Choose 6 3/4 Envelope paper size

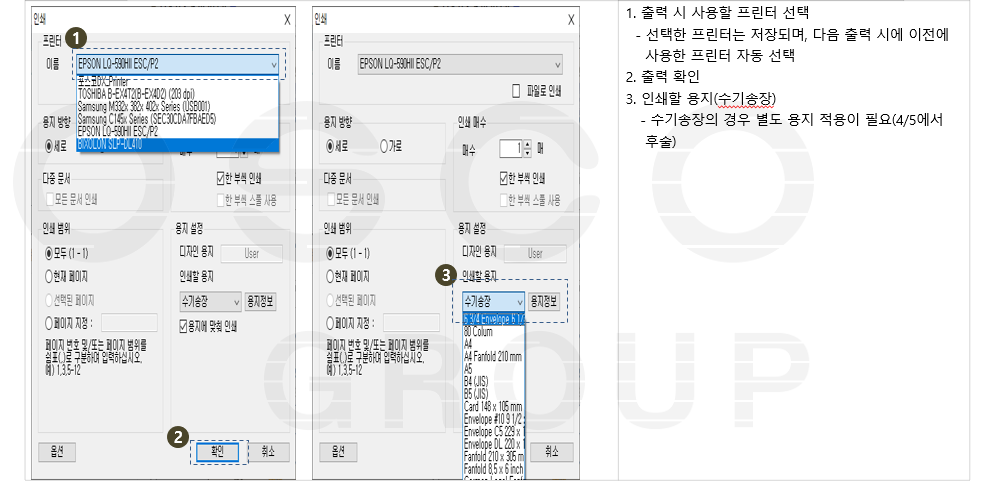coord(494,319)
